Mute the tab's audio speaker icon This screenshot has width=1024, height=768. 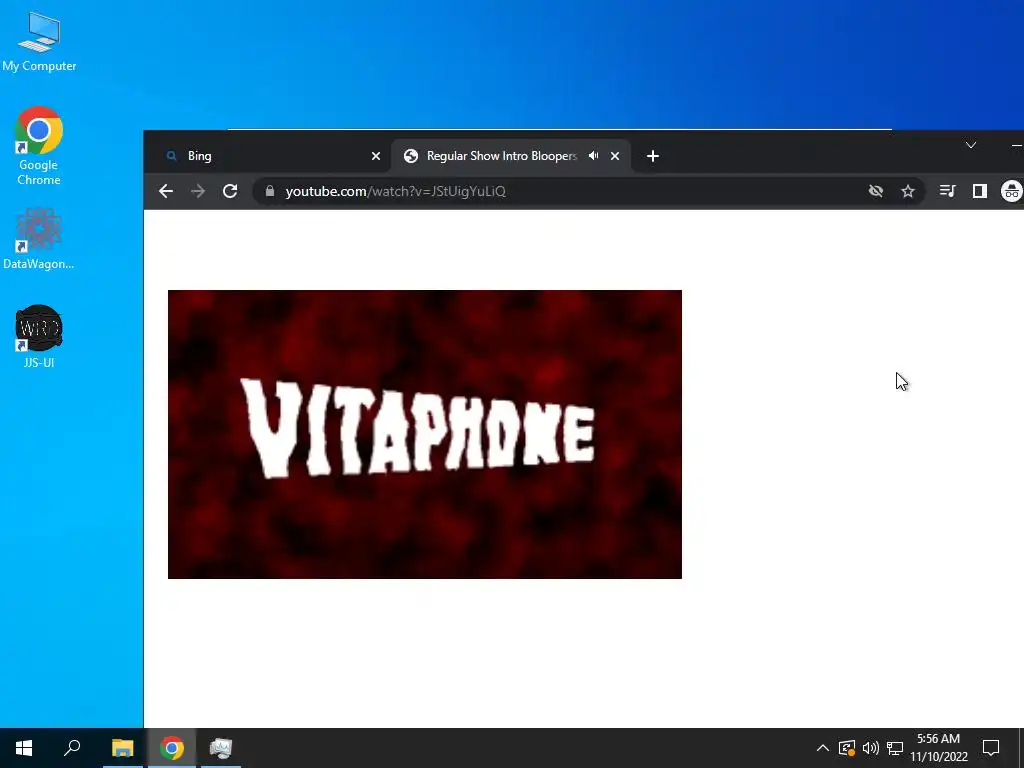point(593,156)
